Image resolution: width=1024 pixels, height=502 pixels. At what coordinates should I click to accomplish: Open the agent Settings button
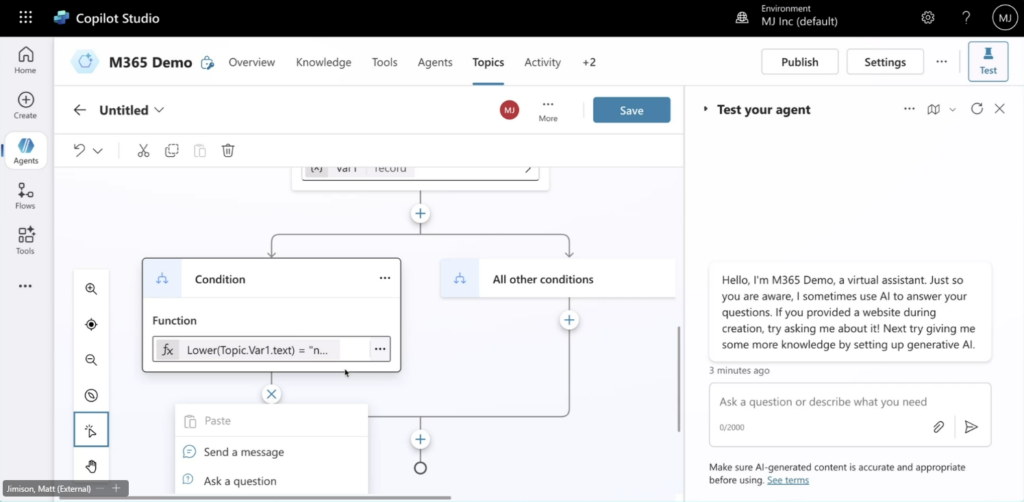tap(885, 62)
